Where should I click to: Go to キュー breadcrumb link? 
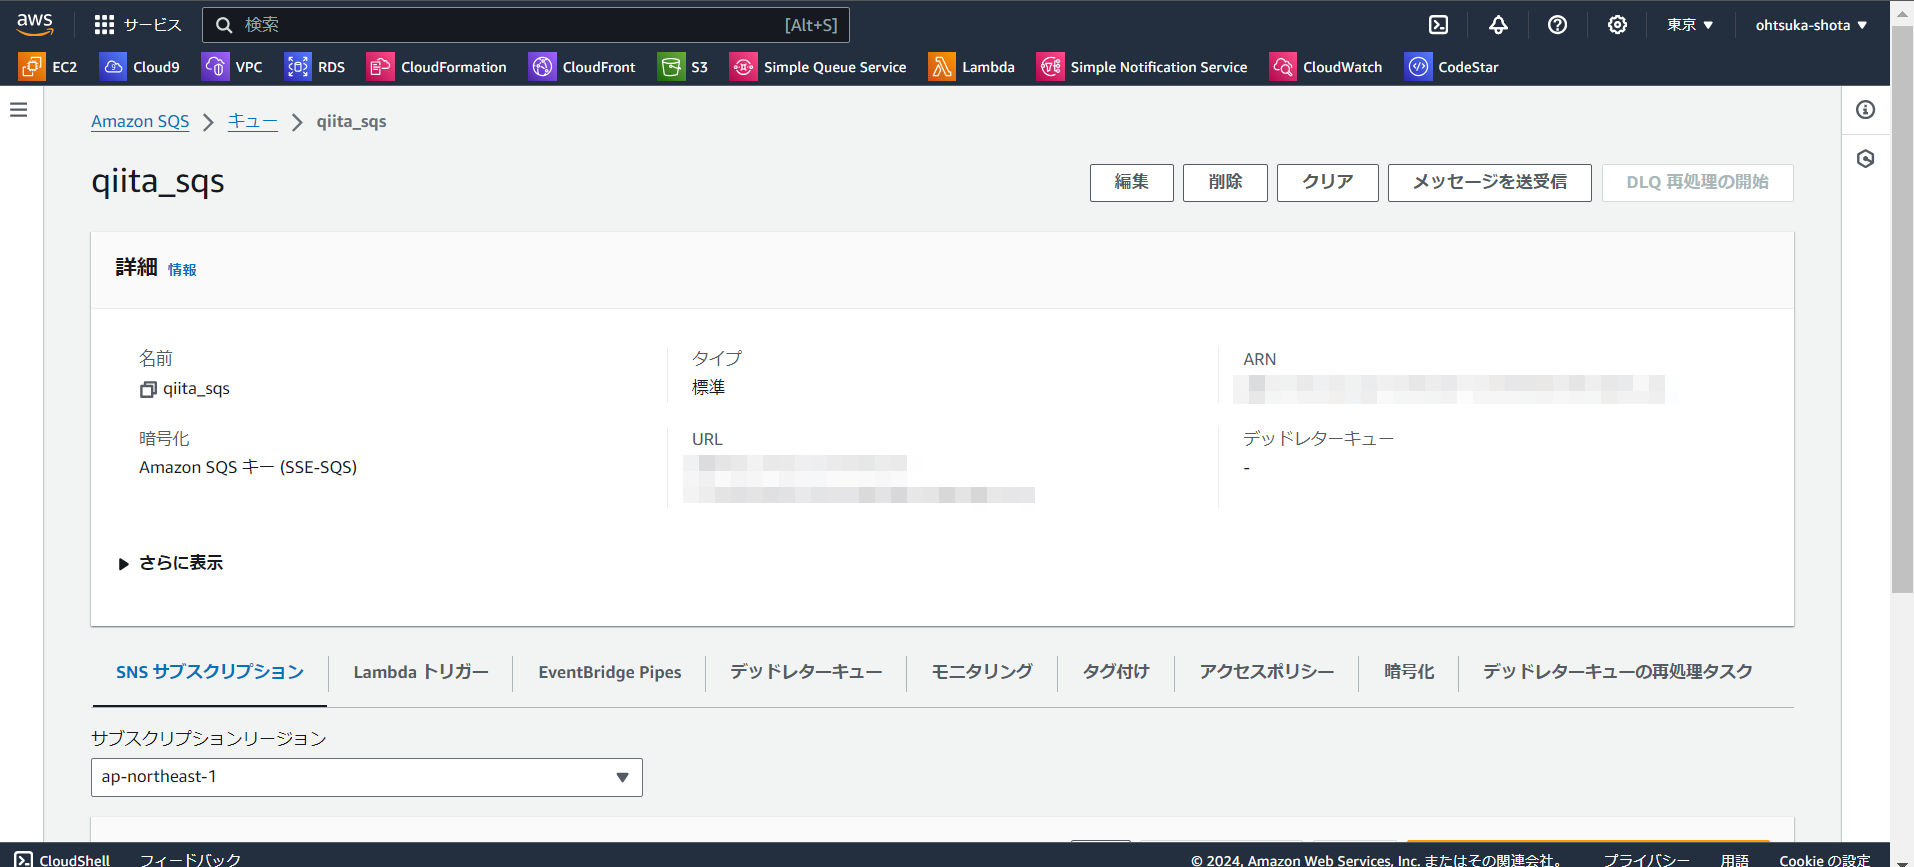click(x=253, y=121)
